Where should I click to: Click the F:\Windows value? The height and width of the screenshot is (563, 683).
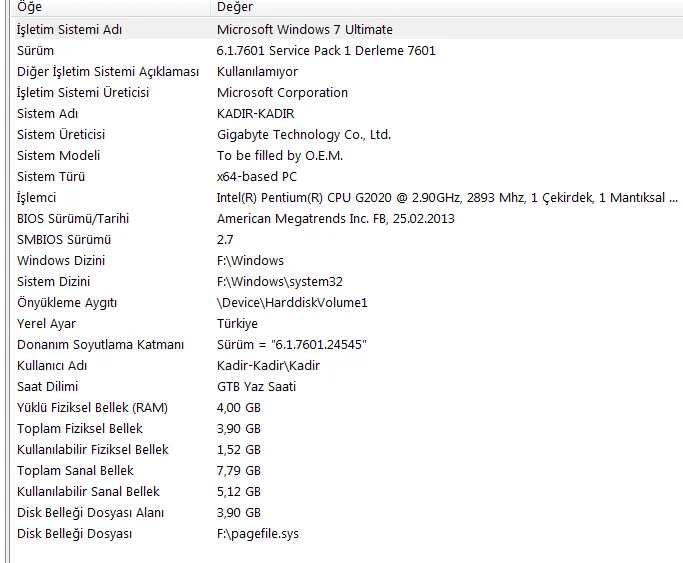click(x=250, y=260)
